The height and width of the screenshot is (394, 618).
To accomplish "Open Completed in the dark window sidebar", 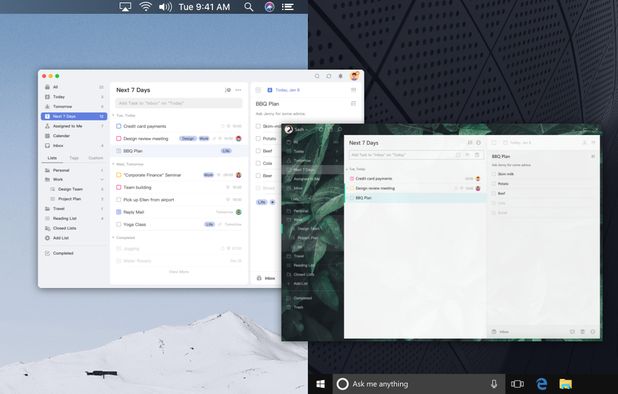I will coord(312,298).
